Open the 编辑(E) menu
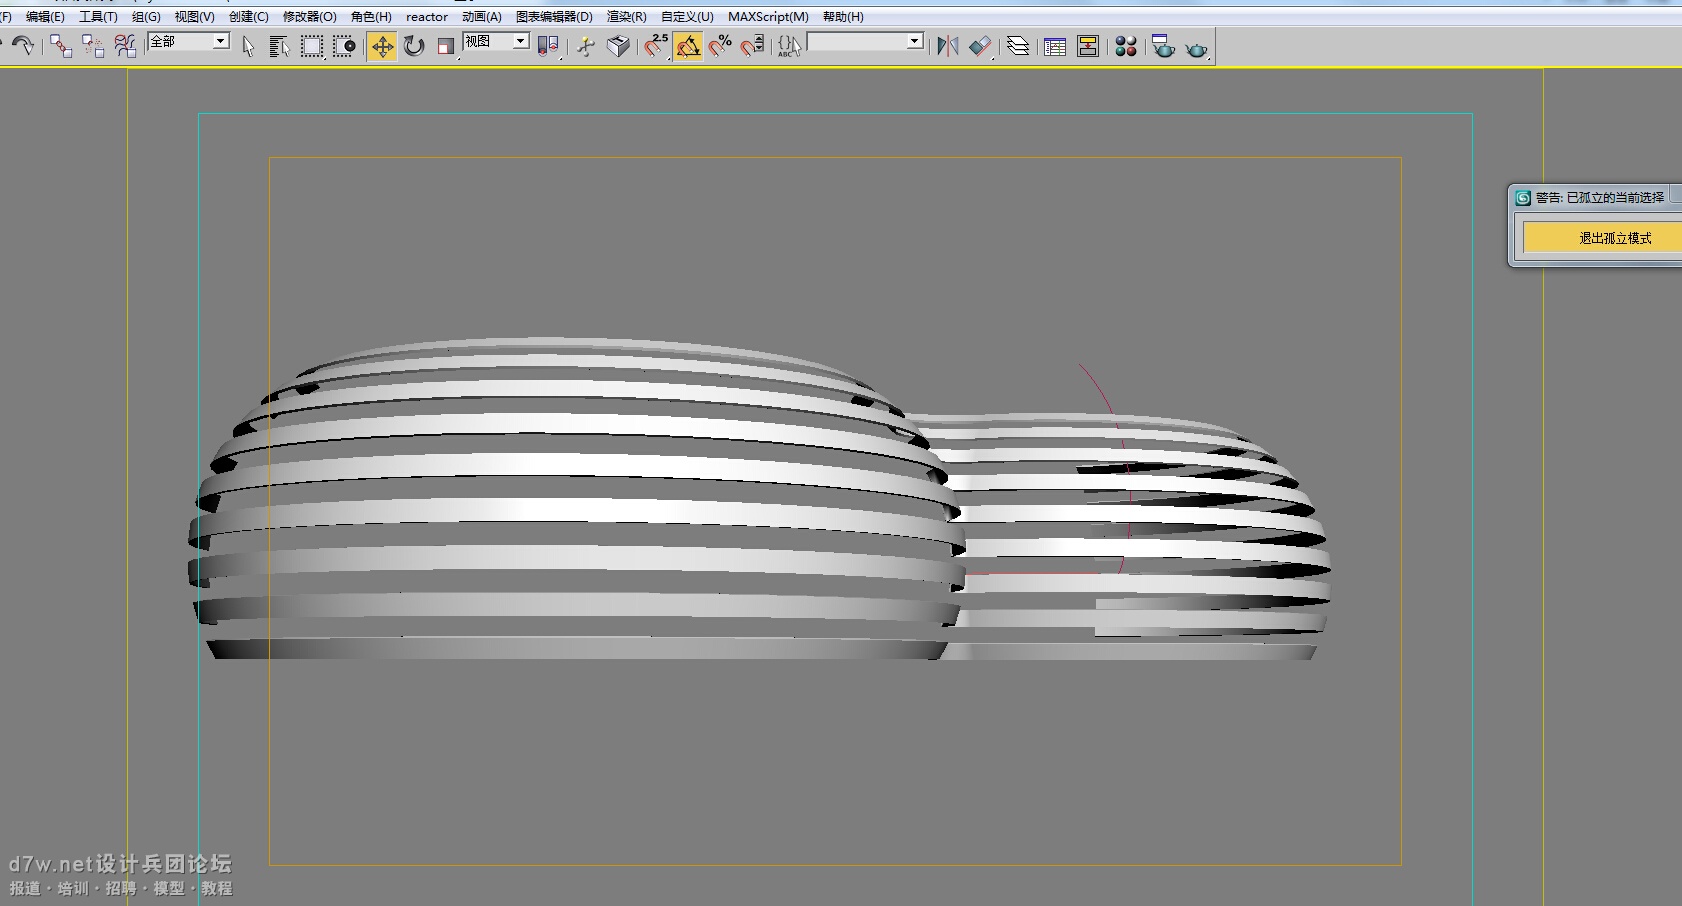This screenshot has height=906, width=1682. click(x=45, y=17)
